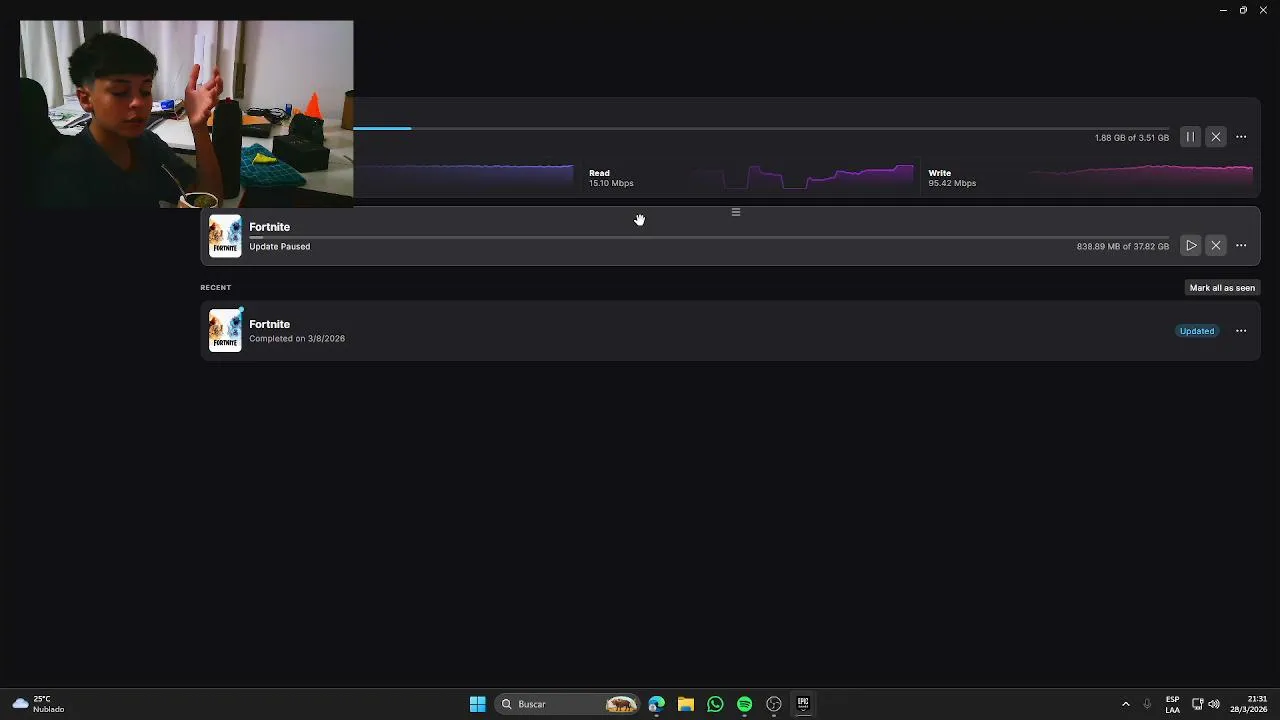The width and height of the screenshot is (1280, 720).
Task: Click the network tray icon
Action: [x=1197, y=704]
